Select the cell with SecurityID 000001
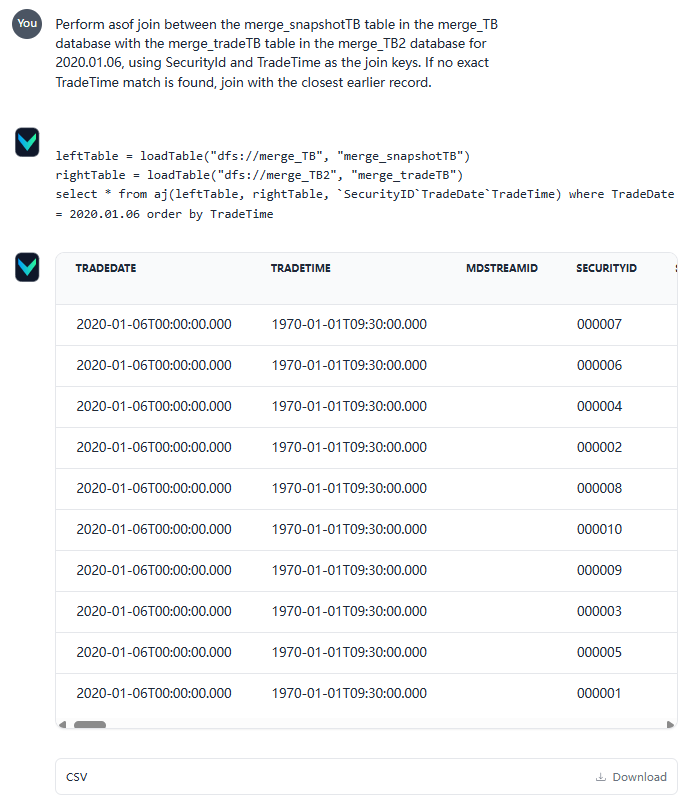Image resolution: width=695 pixels, height=805 pixels. pos(599,693)
